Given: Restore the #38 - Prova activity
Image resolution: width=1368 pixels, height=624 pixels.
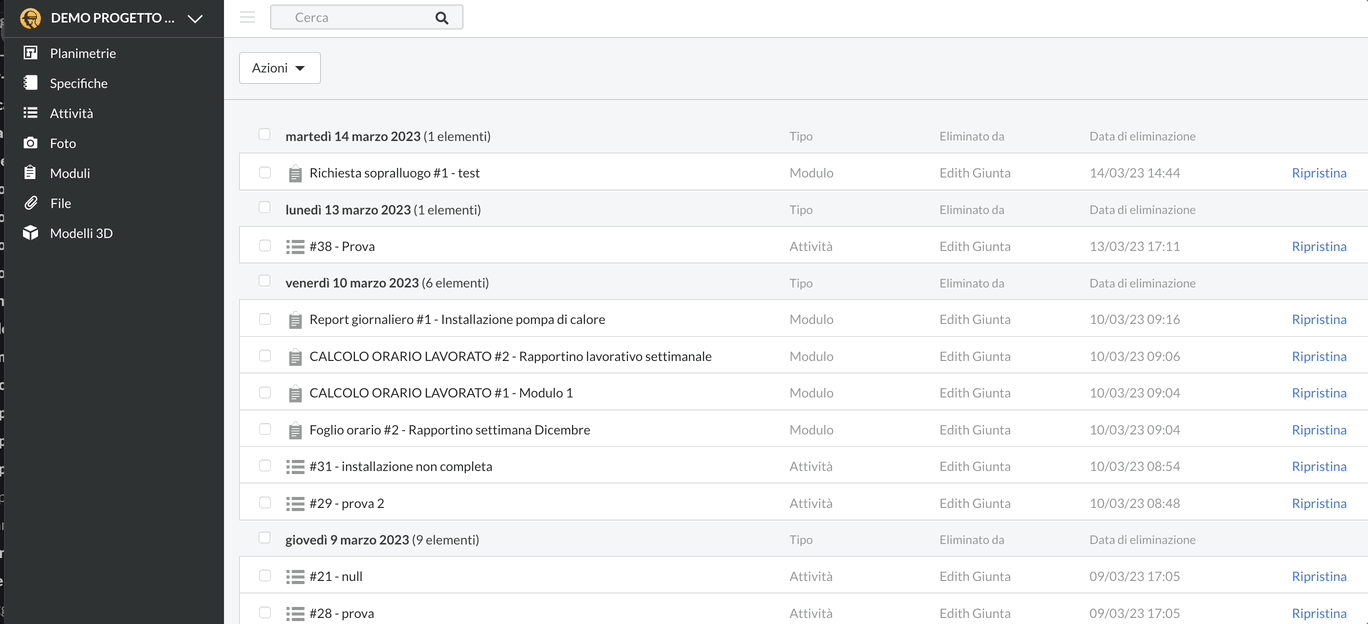Looking at the screenshot, I should tap(1318, 246).
